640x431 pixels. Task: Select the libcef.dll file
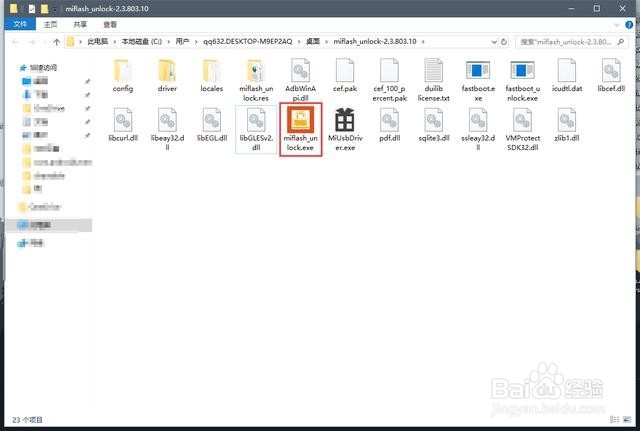coord(611,76)
